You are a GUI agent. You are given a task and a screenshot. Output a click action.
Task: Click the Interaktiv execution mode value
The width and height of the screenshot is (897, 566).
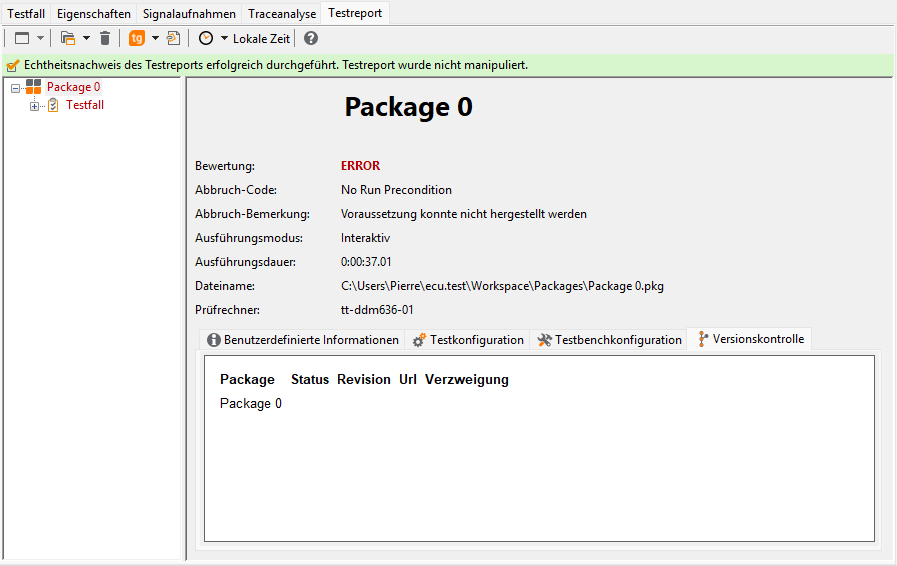point(365,238)
